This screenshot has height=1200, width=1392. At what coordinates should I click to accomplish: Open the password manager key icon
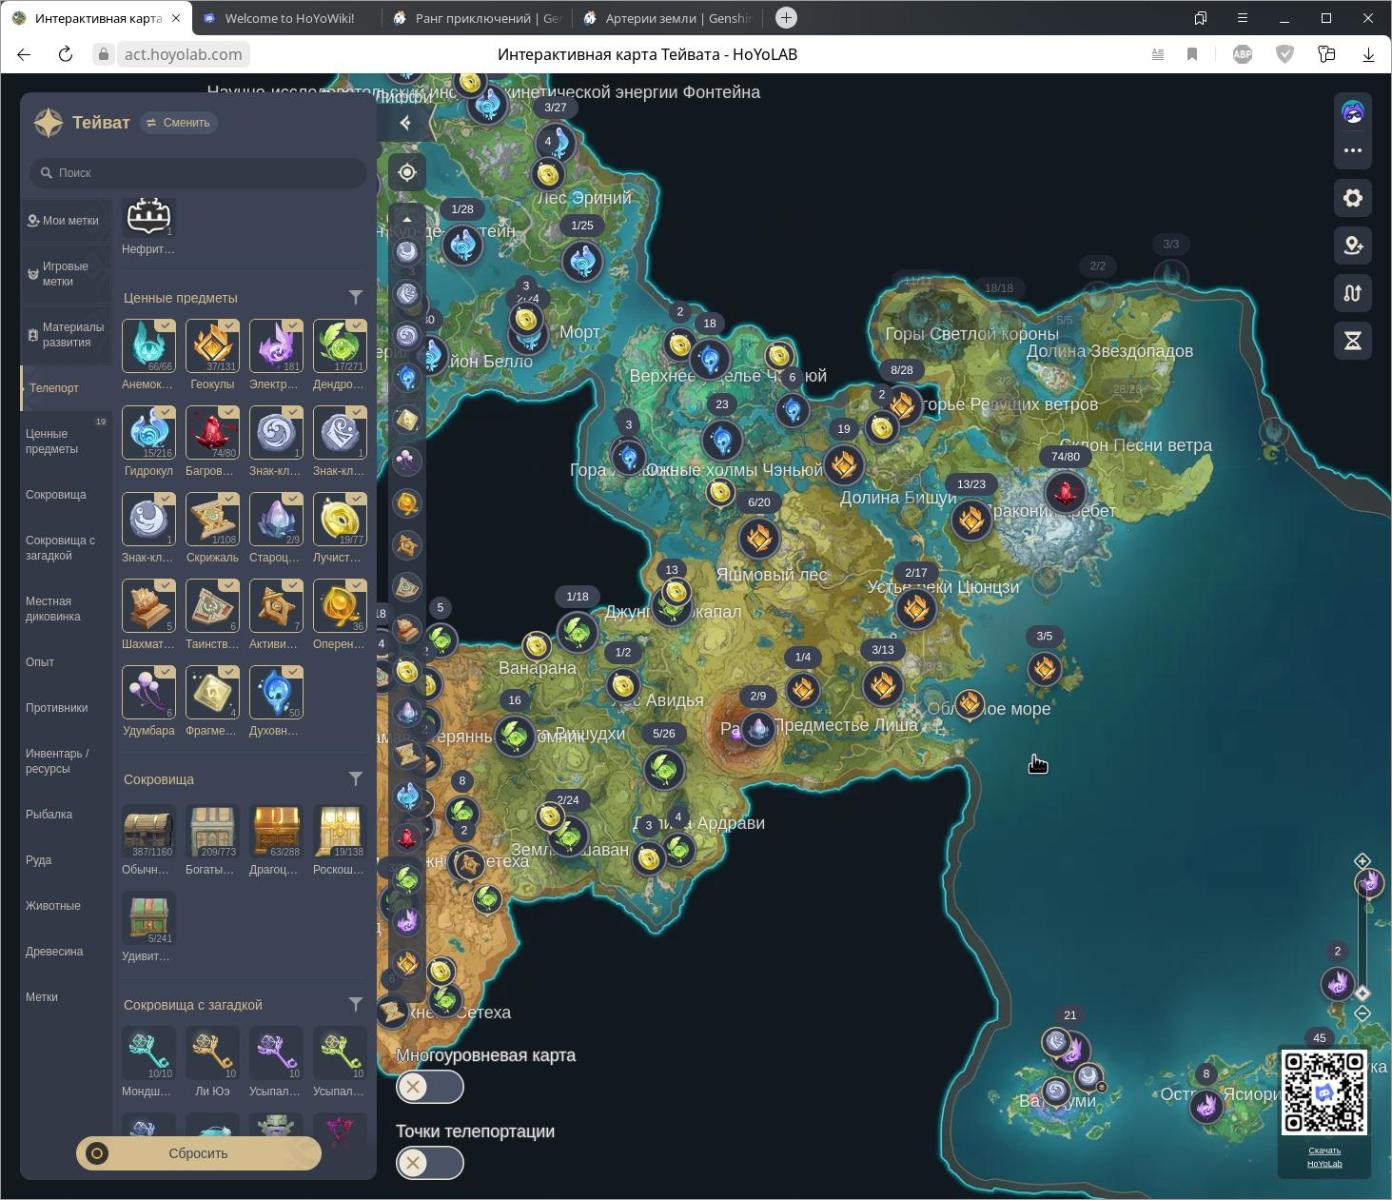point(1327,54)
